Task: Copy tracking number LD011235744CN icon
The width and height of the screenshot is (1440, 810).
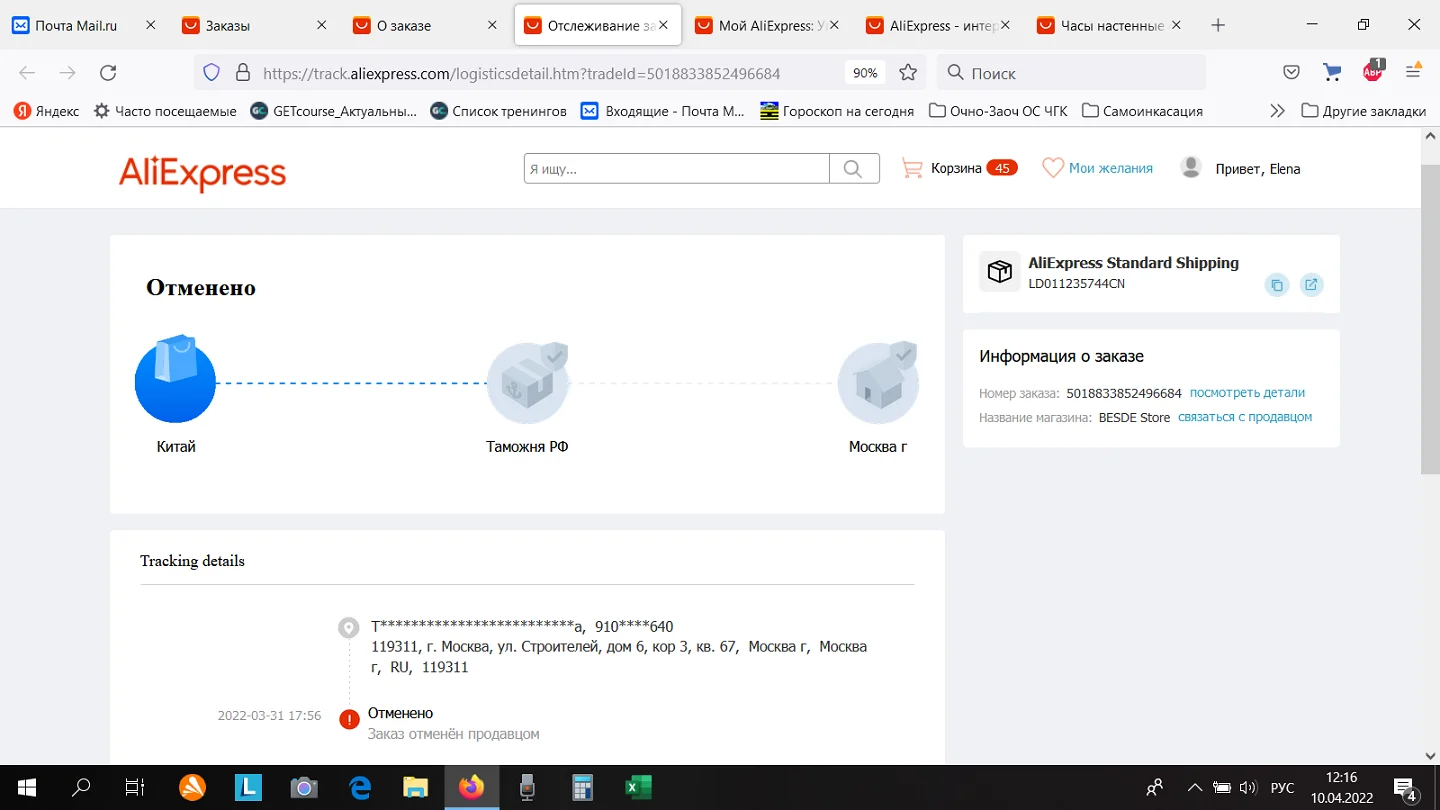Action: pyautogui.click(x=1277, y=285)
